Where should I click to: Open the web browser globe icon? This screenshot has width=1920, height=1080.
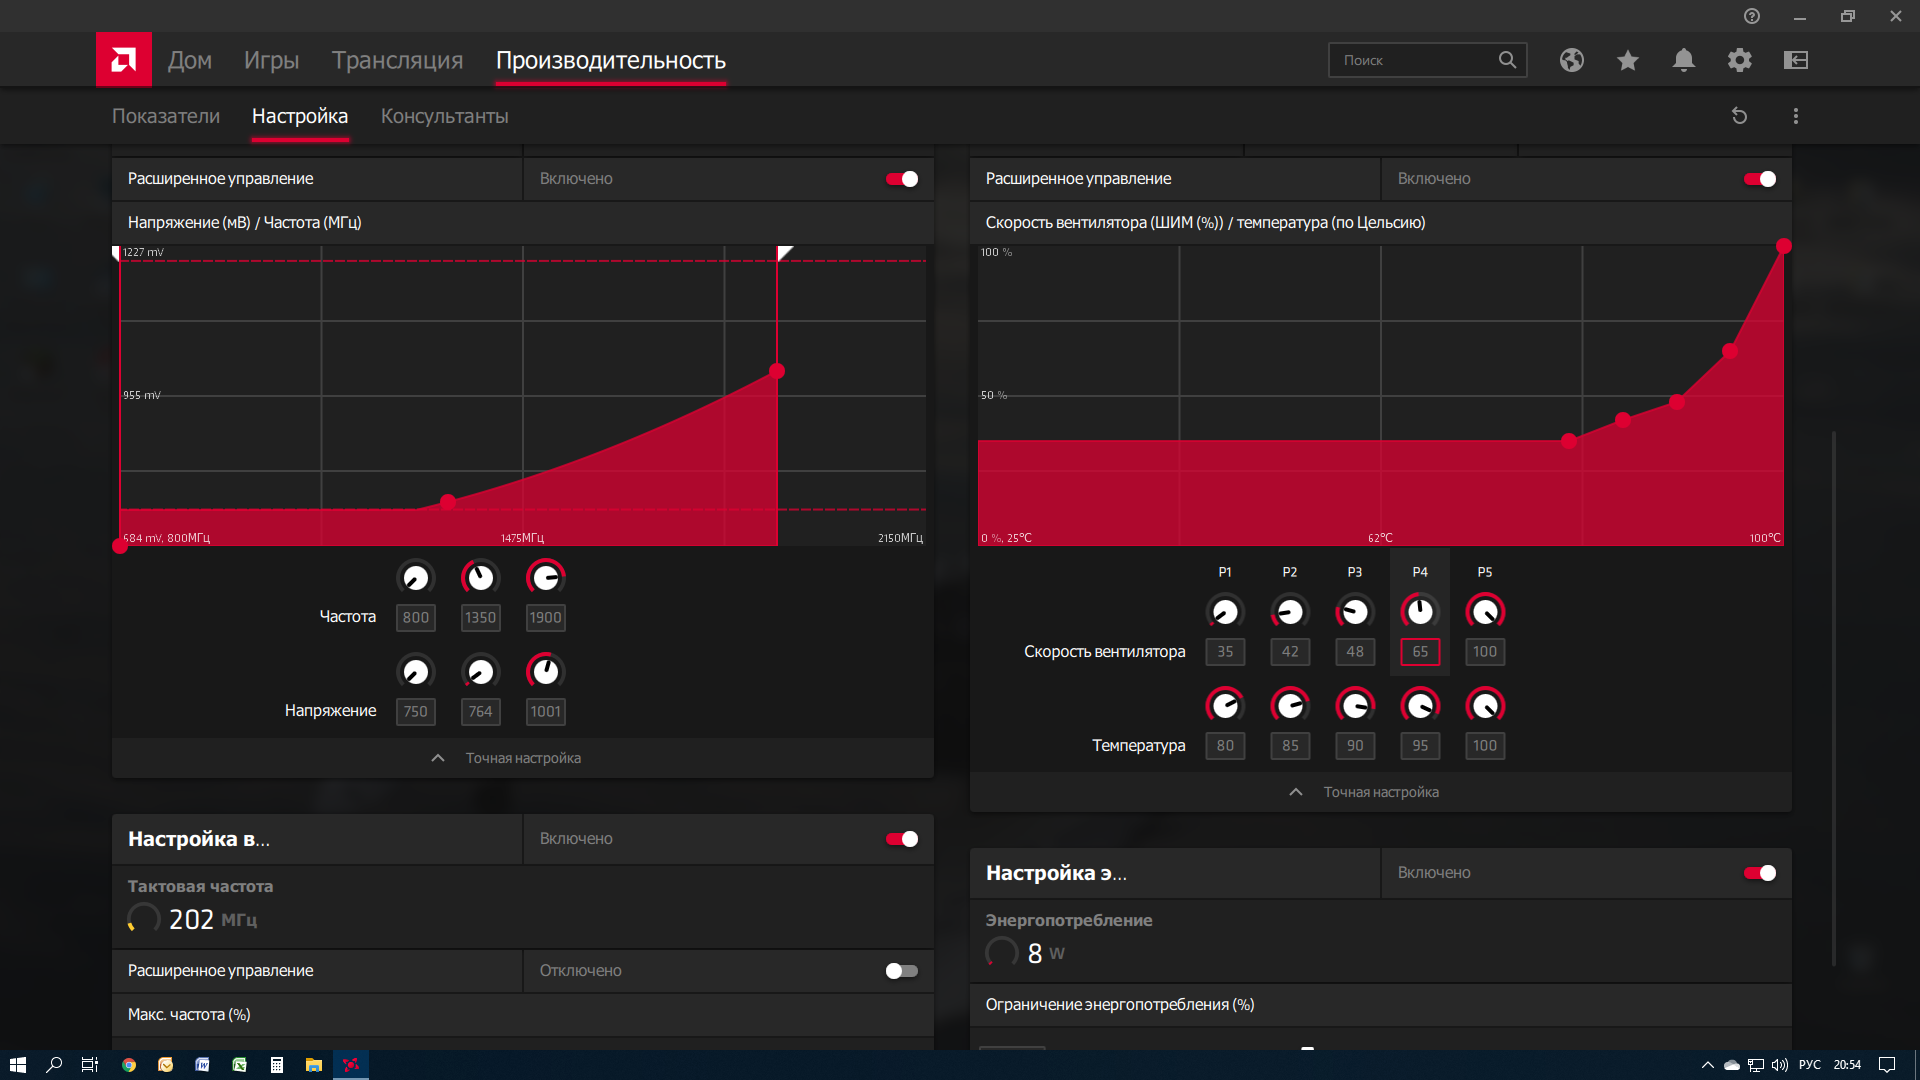tap(1571, 60)
